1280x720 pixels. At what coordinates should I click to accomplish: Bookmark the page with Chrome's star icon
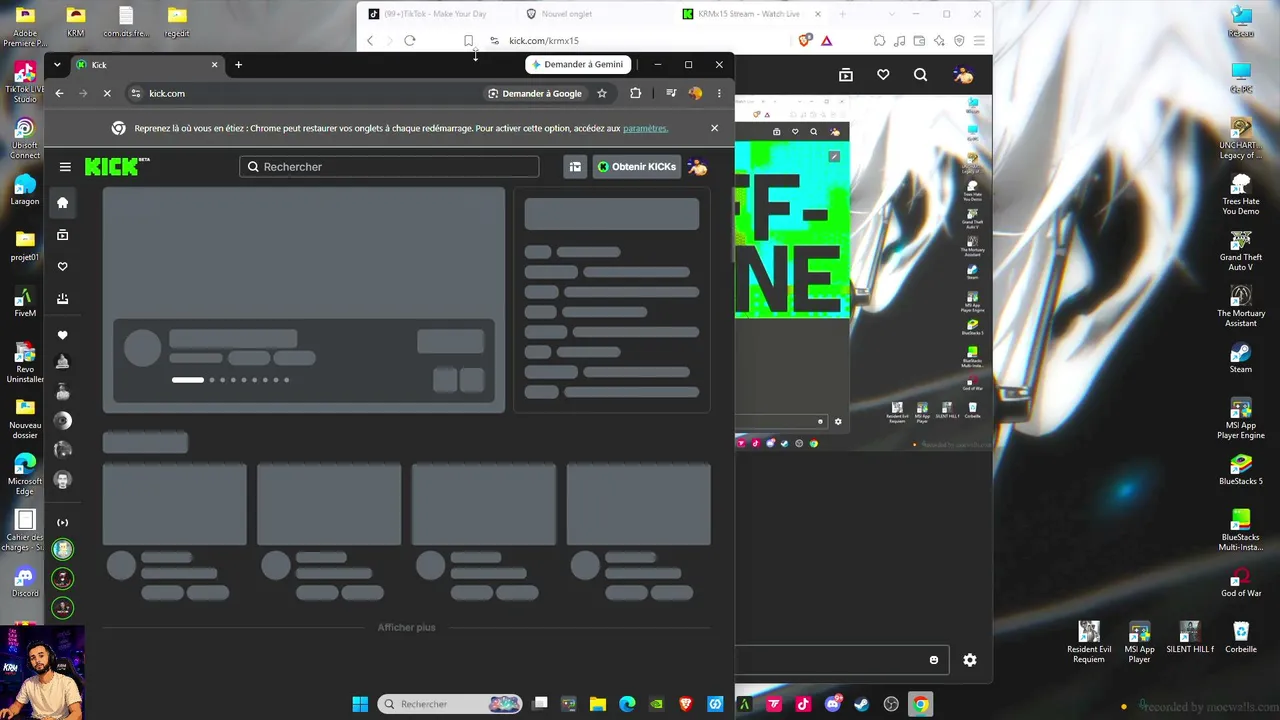602,93
